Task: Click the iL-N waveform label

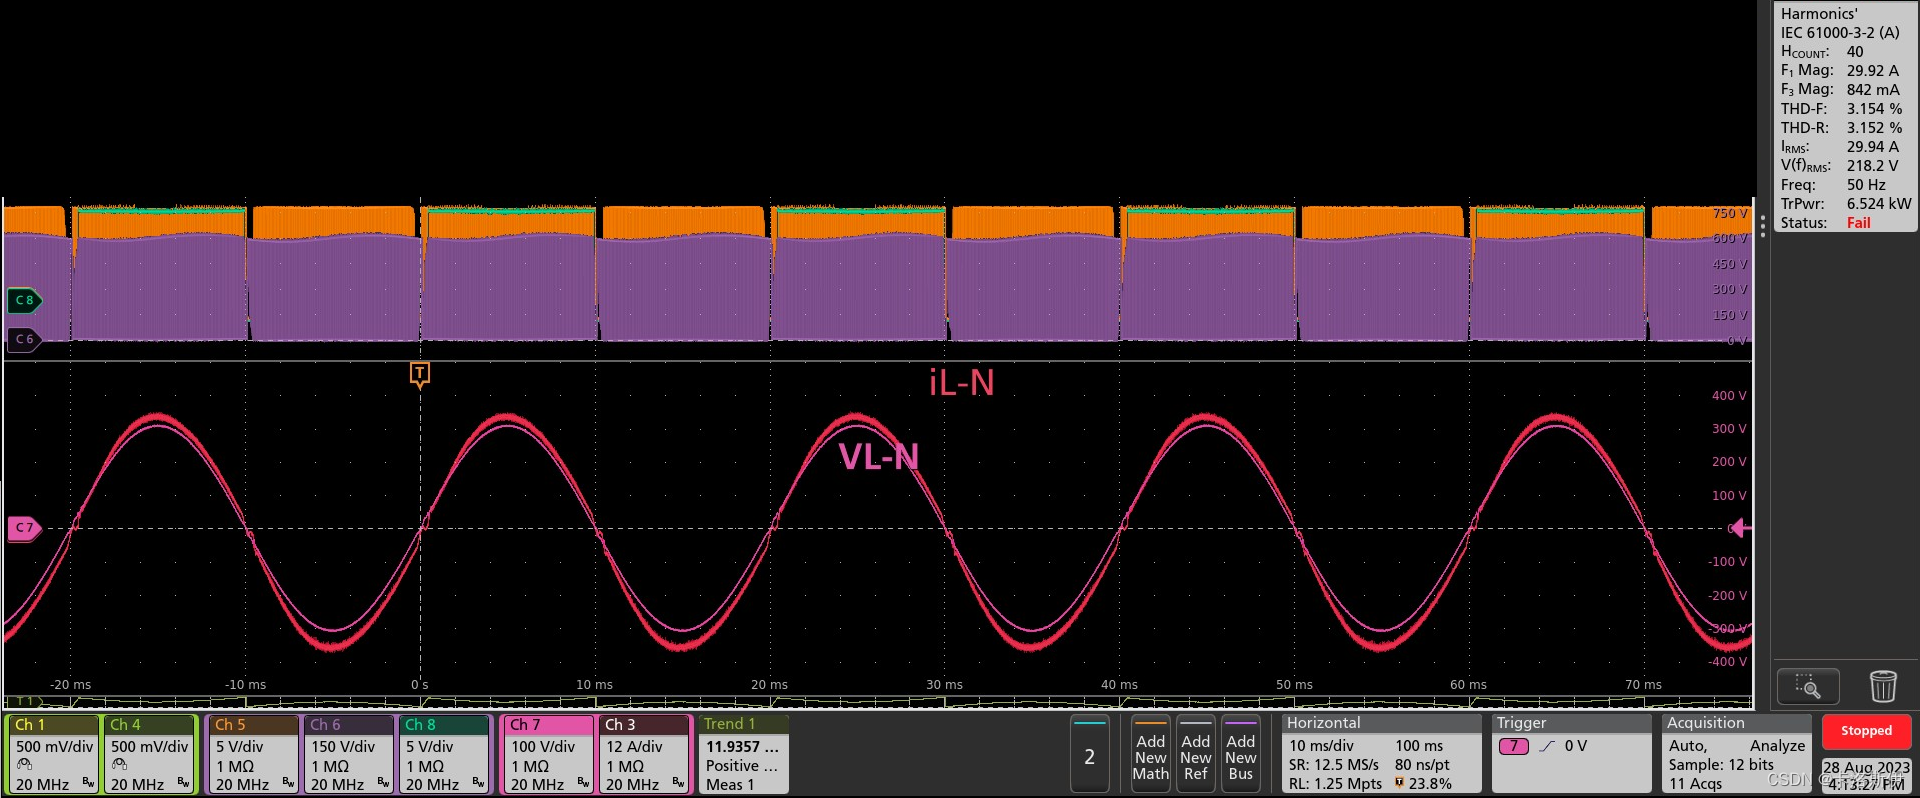Action: pos(961,383)
